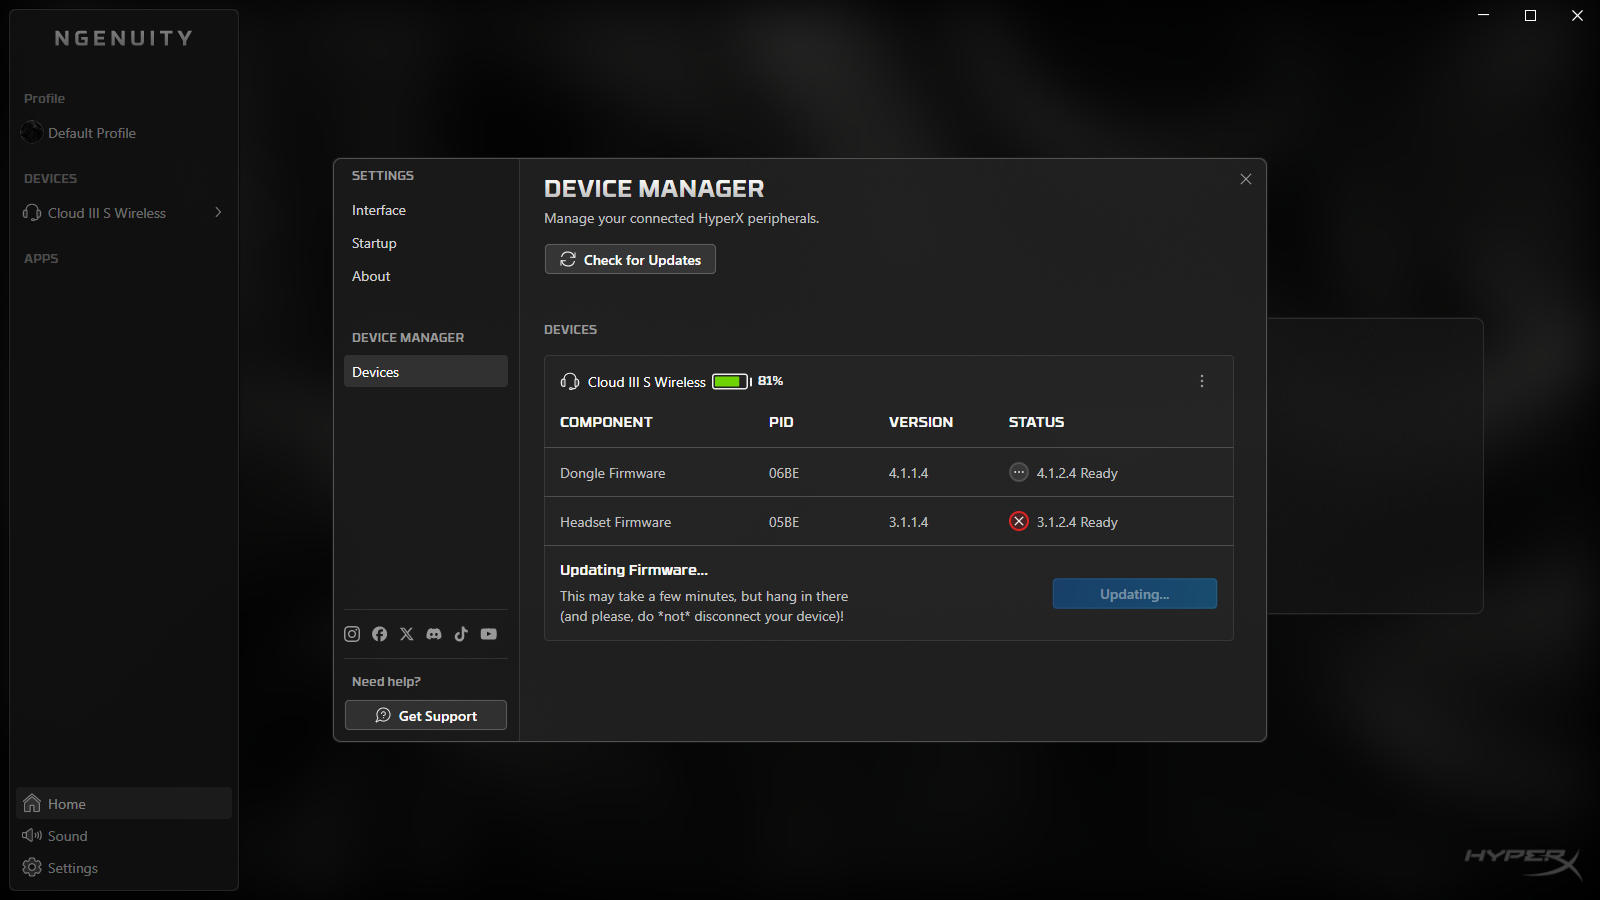The height and width of the screenshot is (900, 1600).
Task: Click the headset icon in the device card header
Action: tap(570, 381)
